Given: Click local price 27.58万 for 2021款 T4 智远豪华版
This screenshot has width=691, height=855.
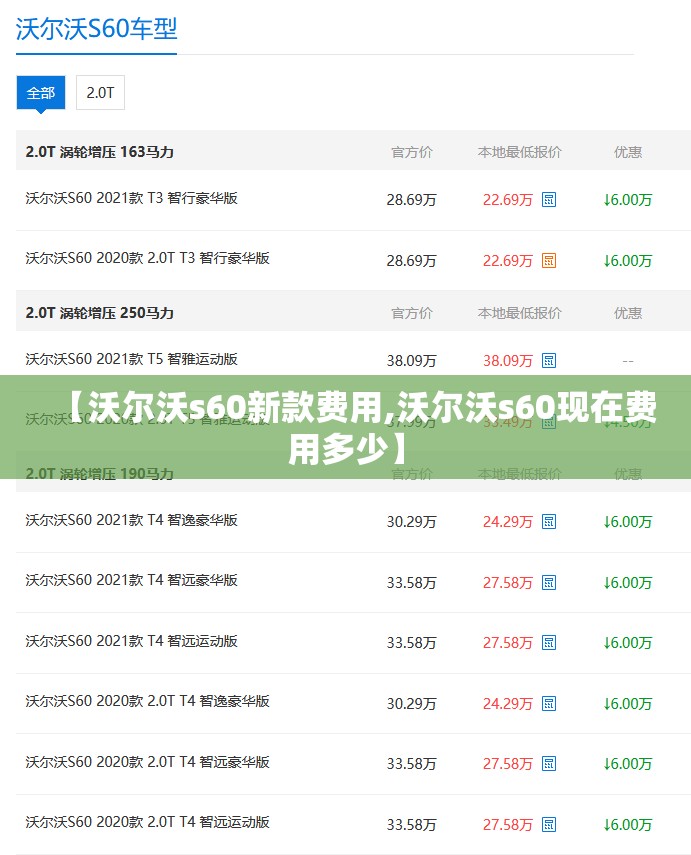Looking at the screenshot, I should click(508, 582).
